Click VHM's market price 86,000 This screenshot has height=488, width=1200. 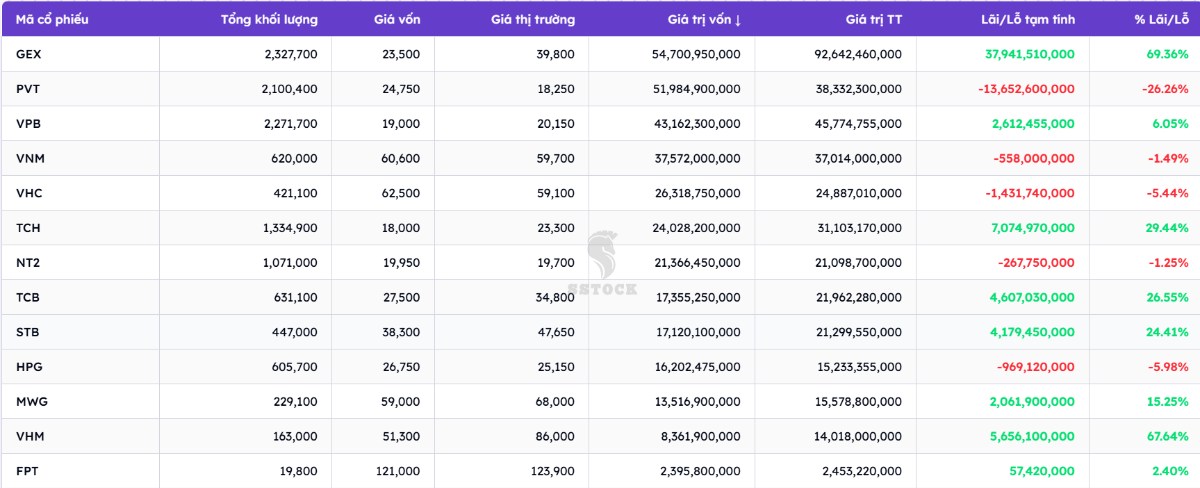click(x=555, y=436)
